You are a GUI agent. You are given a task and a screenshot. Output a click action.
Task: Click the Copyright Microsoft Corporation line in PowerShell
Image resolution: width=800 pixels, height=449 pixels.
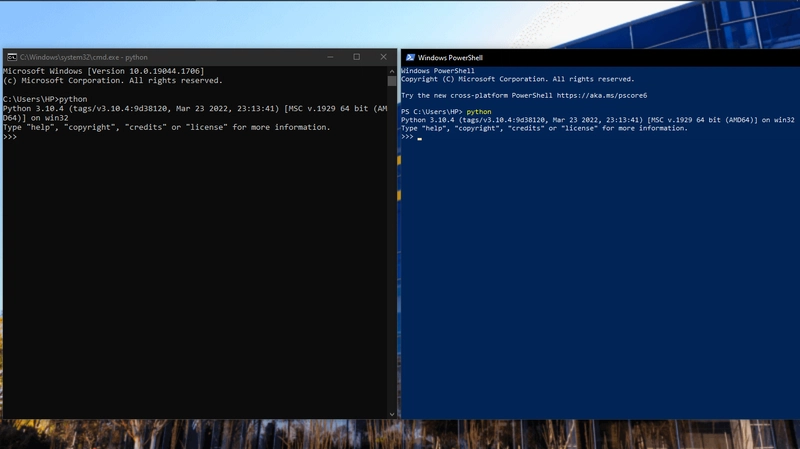coord(517,79)
